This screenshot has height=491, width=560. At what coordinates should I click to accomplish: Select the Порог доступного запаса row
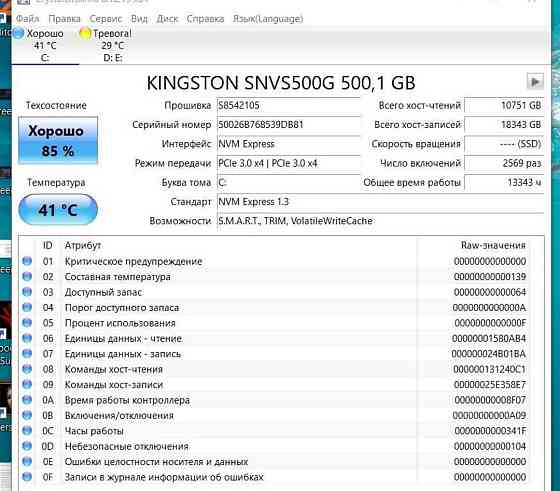[x=275, y=307]
